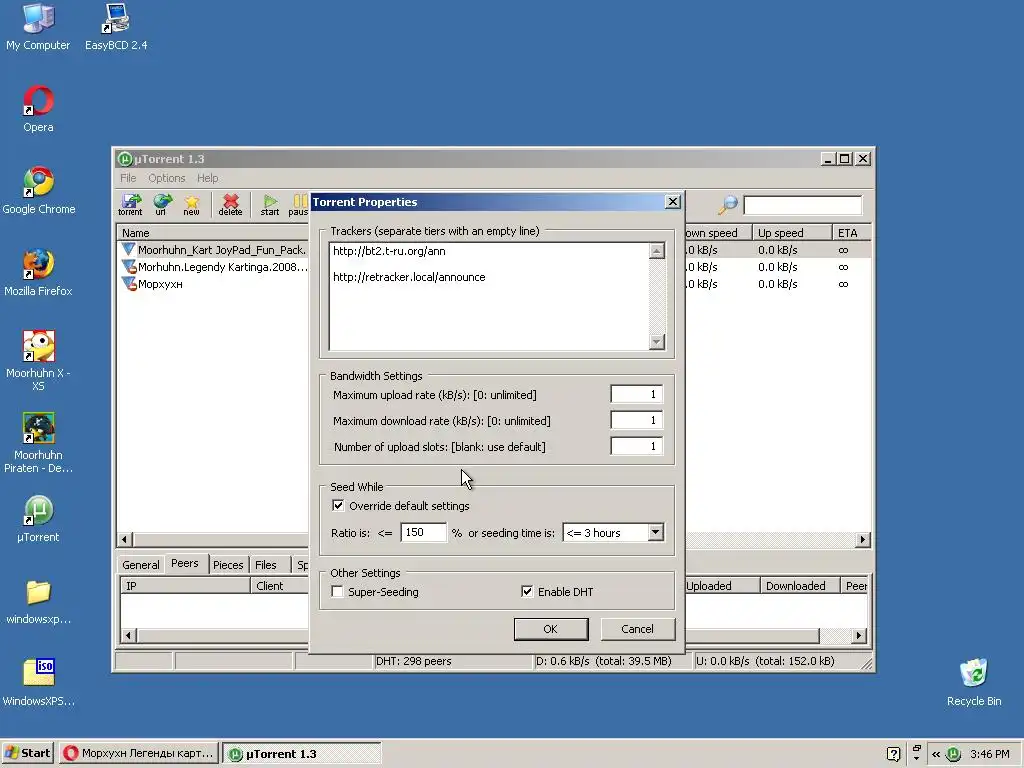Close Torrent Properties dialog with X

[673, 202]
